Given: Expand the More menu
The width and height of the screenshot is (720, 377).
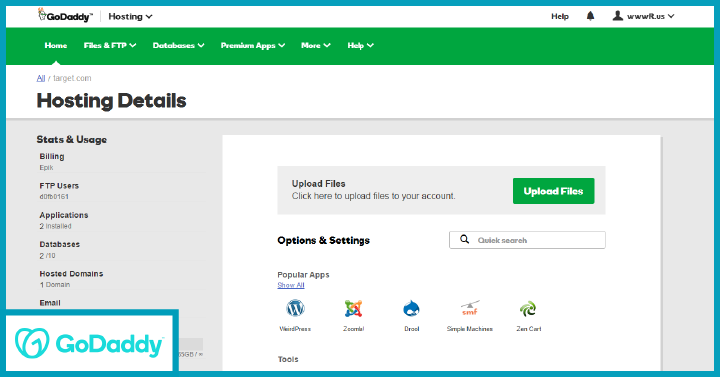Looking at the screenshot, I should tap(316, 45).
